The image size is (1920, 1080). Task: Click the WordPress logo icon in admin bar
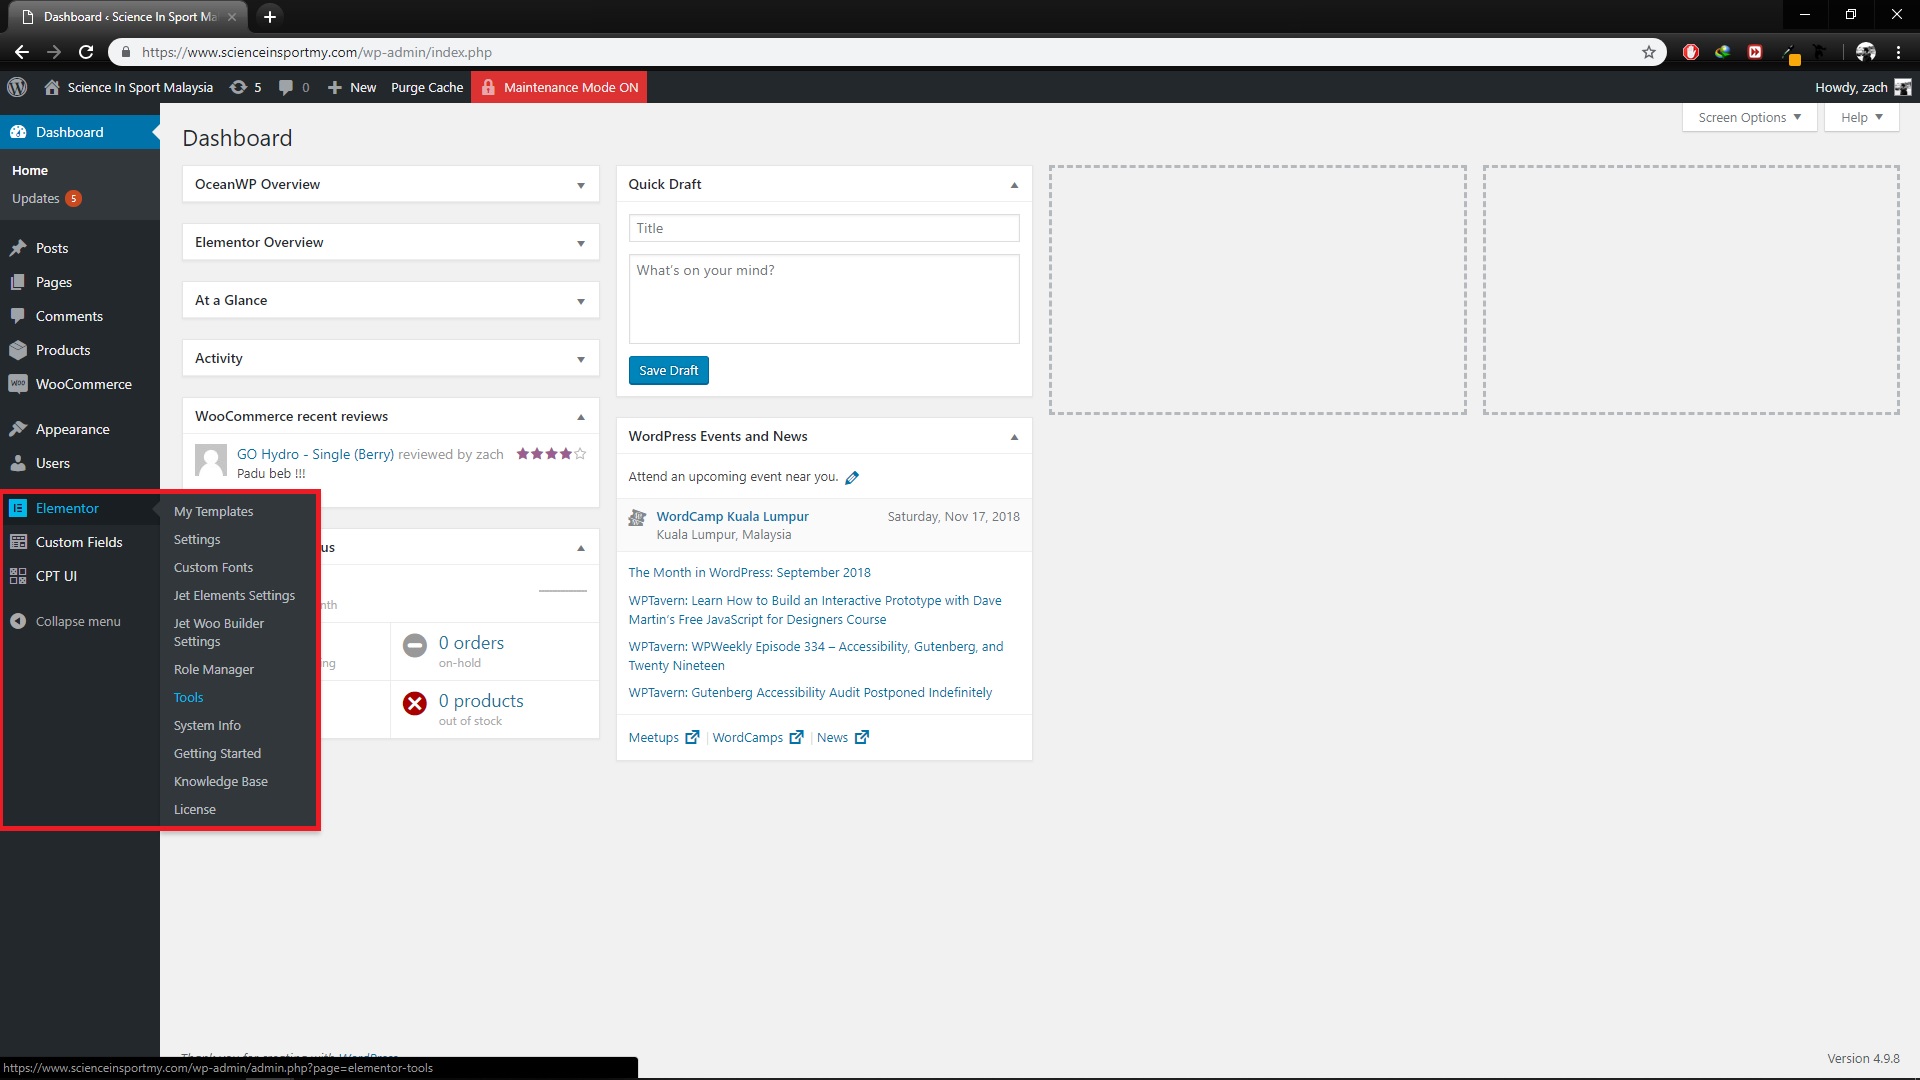pos(17,87)
